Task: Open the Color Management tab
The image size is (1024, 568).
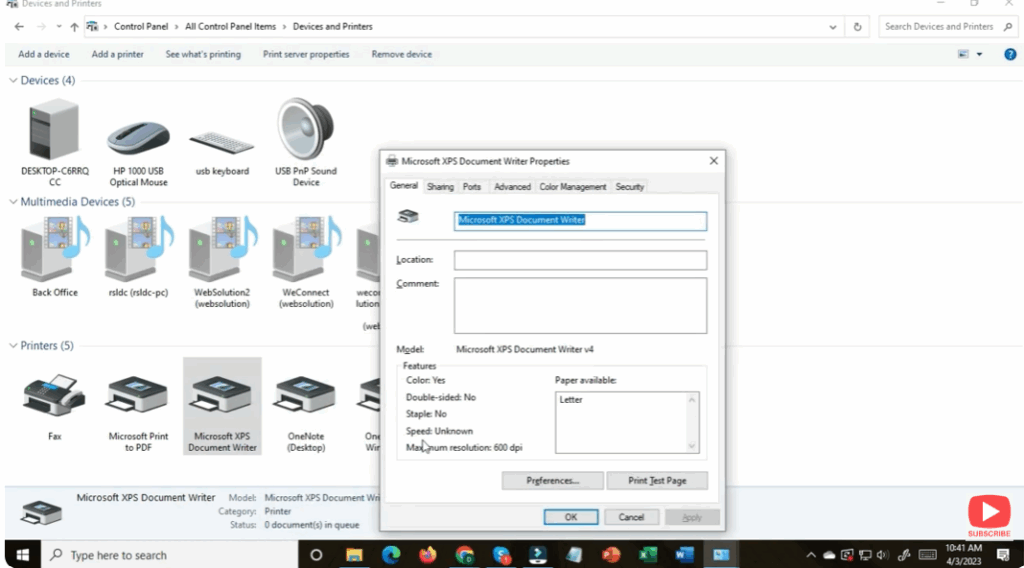Action: pyautogui.click(x=573, y=187)
